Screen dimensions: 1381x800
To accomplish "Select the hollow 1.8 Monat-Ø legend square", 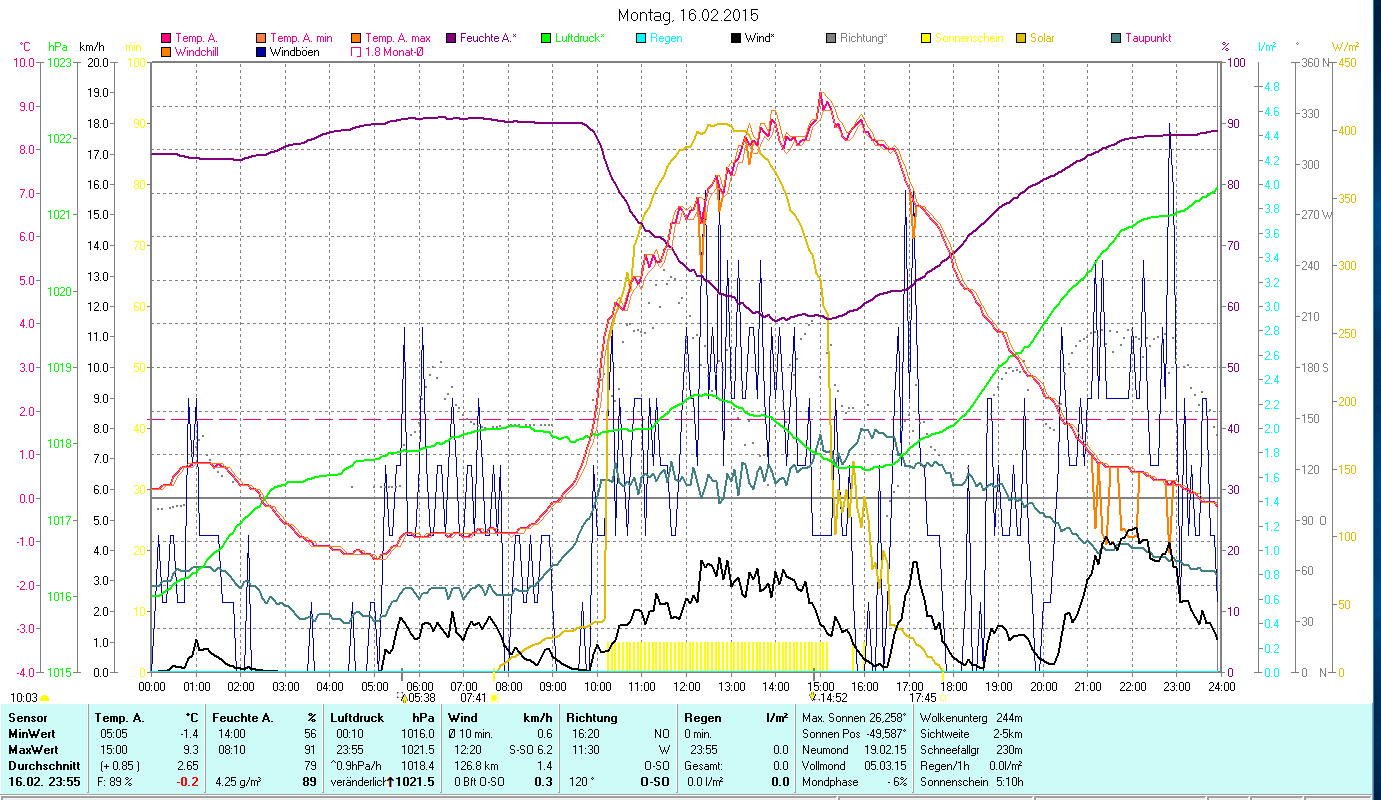I will coord(355,51).
